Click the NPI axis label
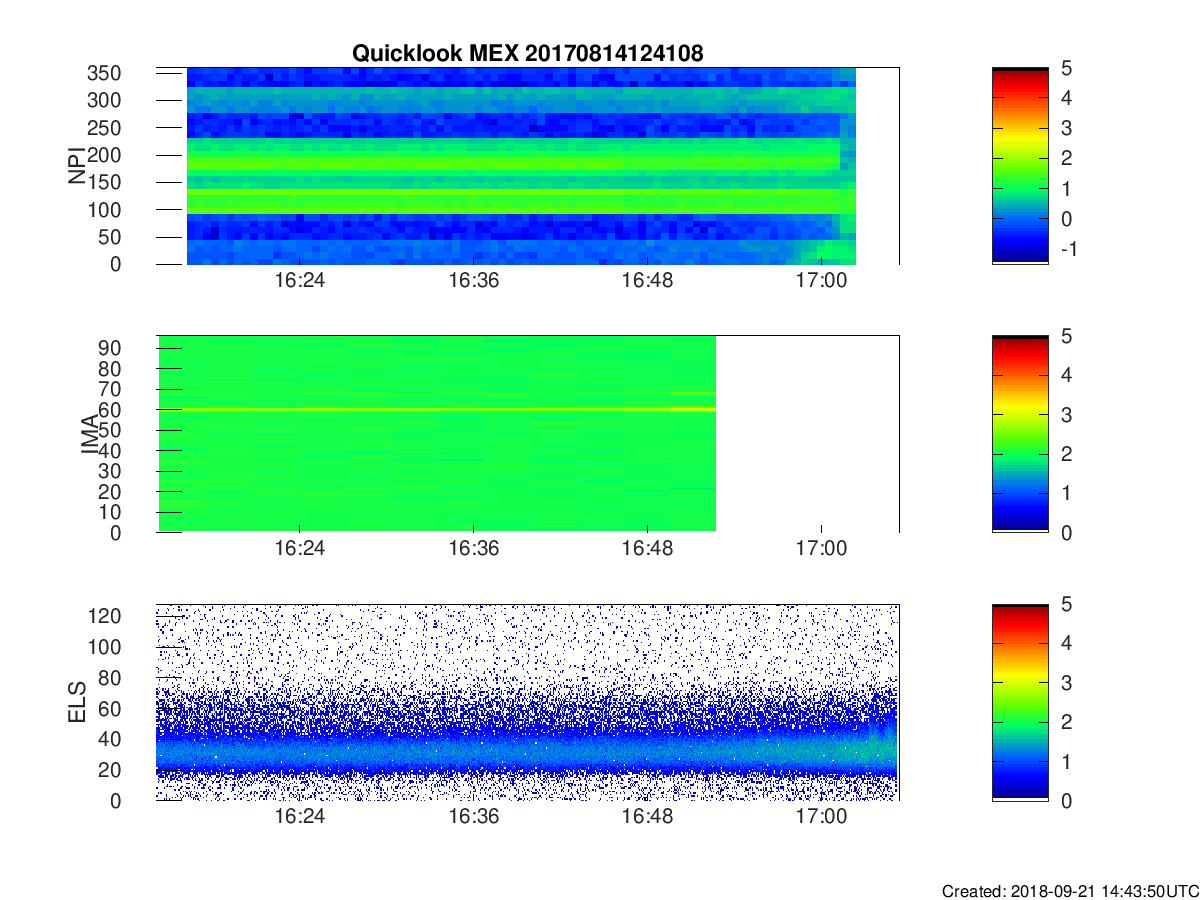 click(76, 166)
